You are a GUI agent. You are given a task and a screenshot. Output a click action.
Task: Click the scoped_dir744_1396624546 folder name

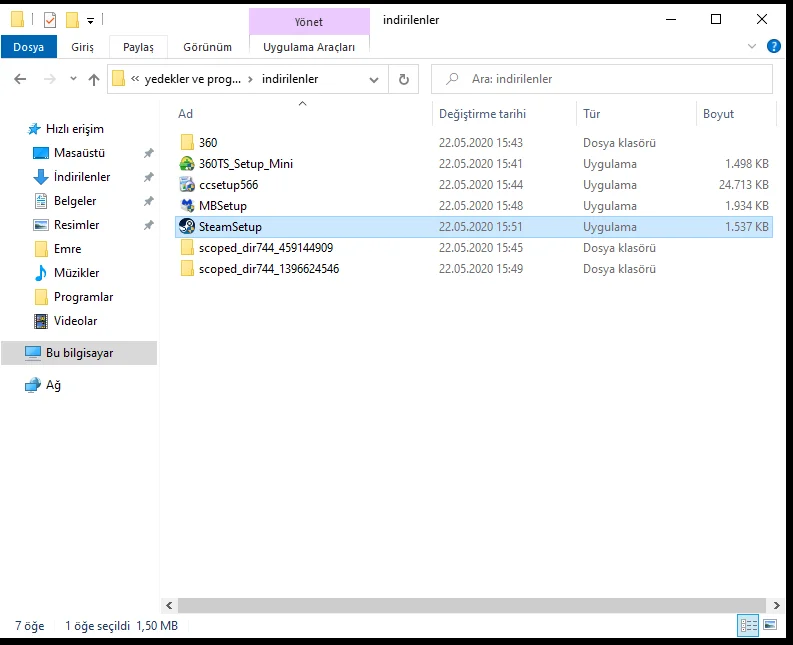click(x=269, y=269)
